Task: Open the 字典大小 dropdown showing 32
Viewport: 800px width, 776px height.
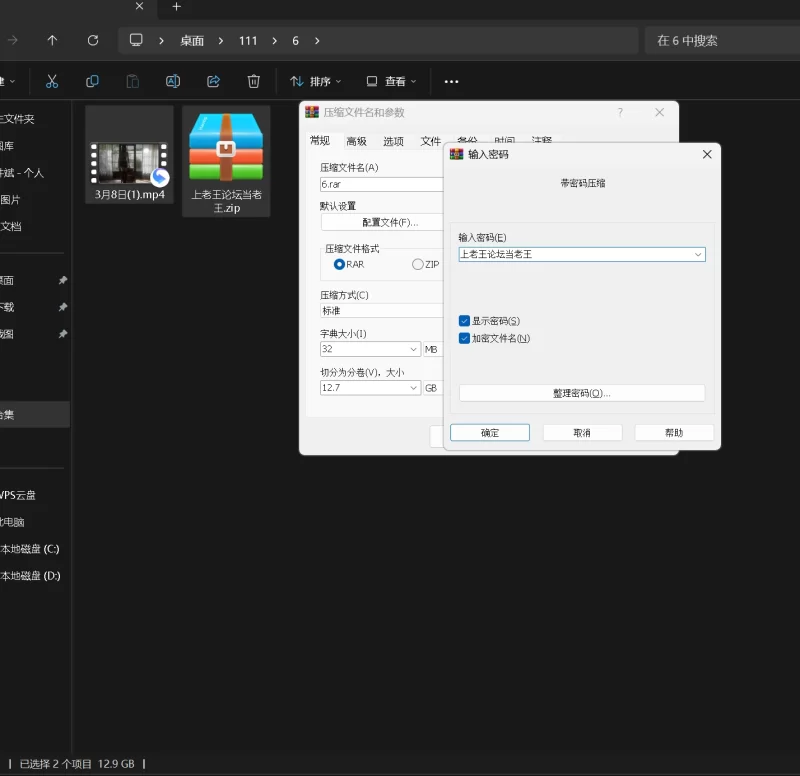Action: click(413, 349)
